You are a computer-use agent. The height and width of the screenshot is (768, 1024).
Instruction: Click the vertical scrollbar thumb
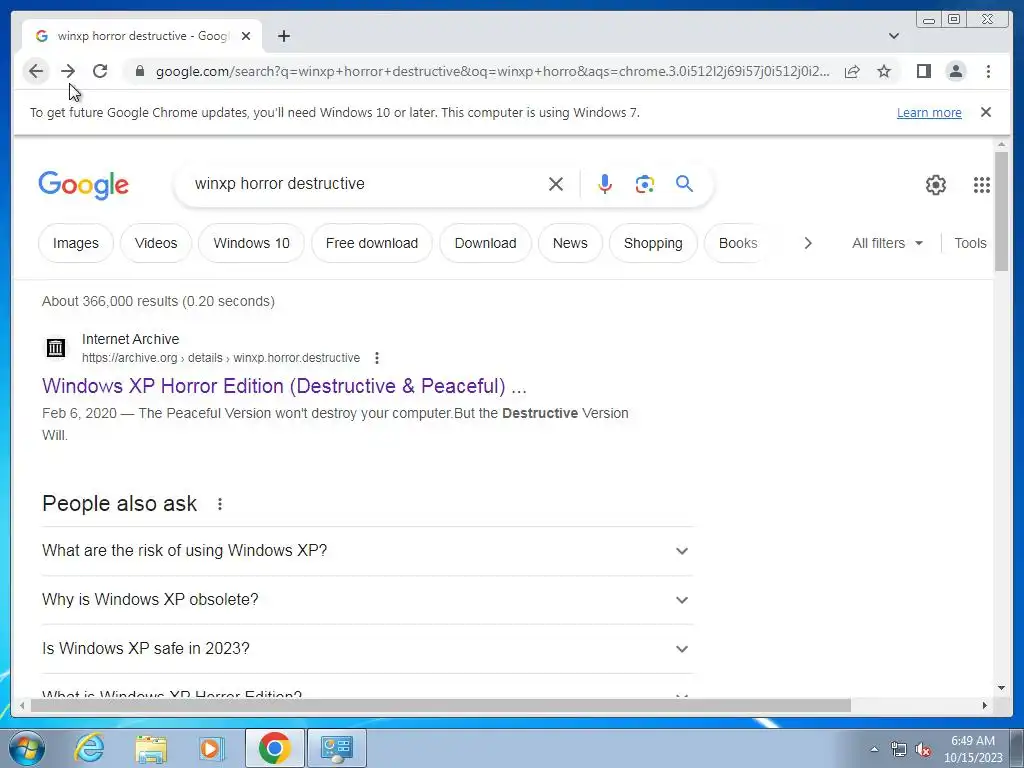point(1002,210)
